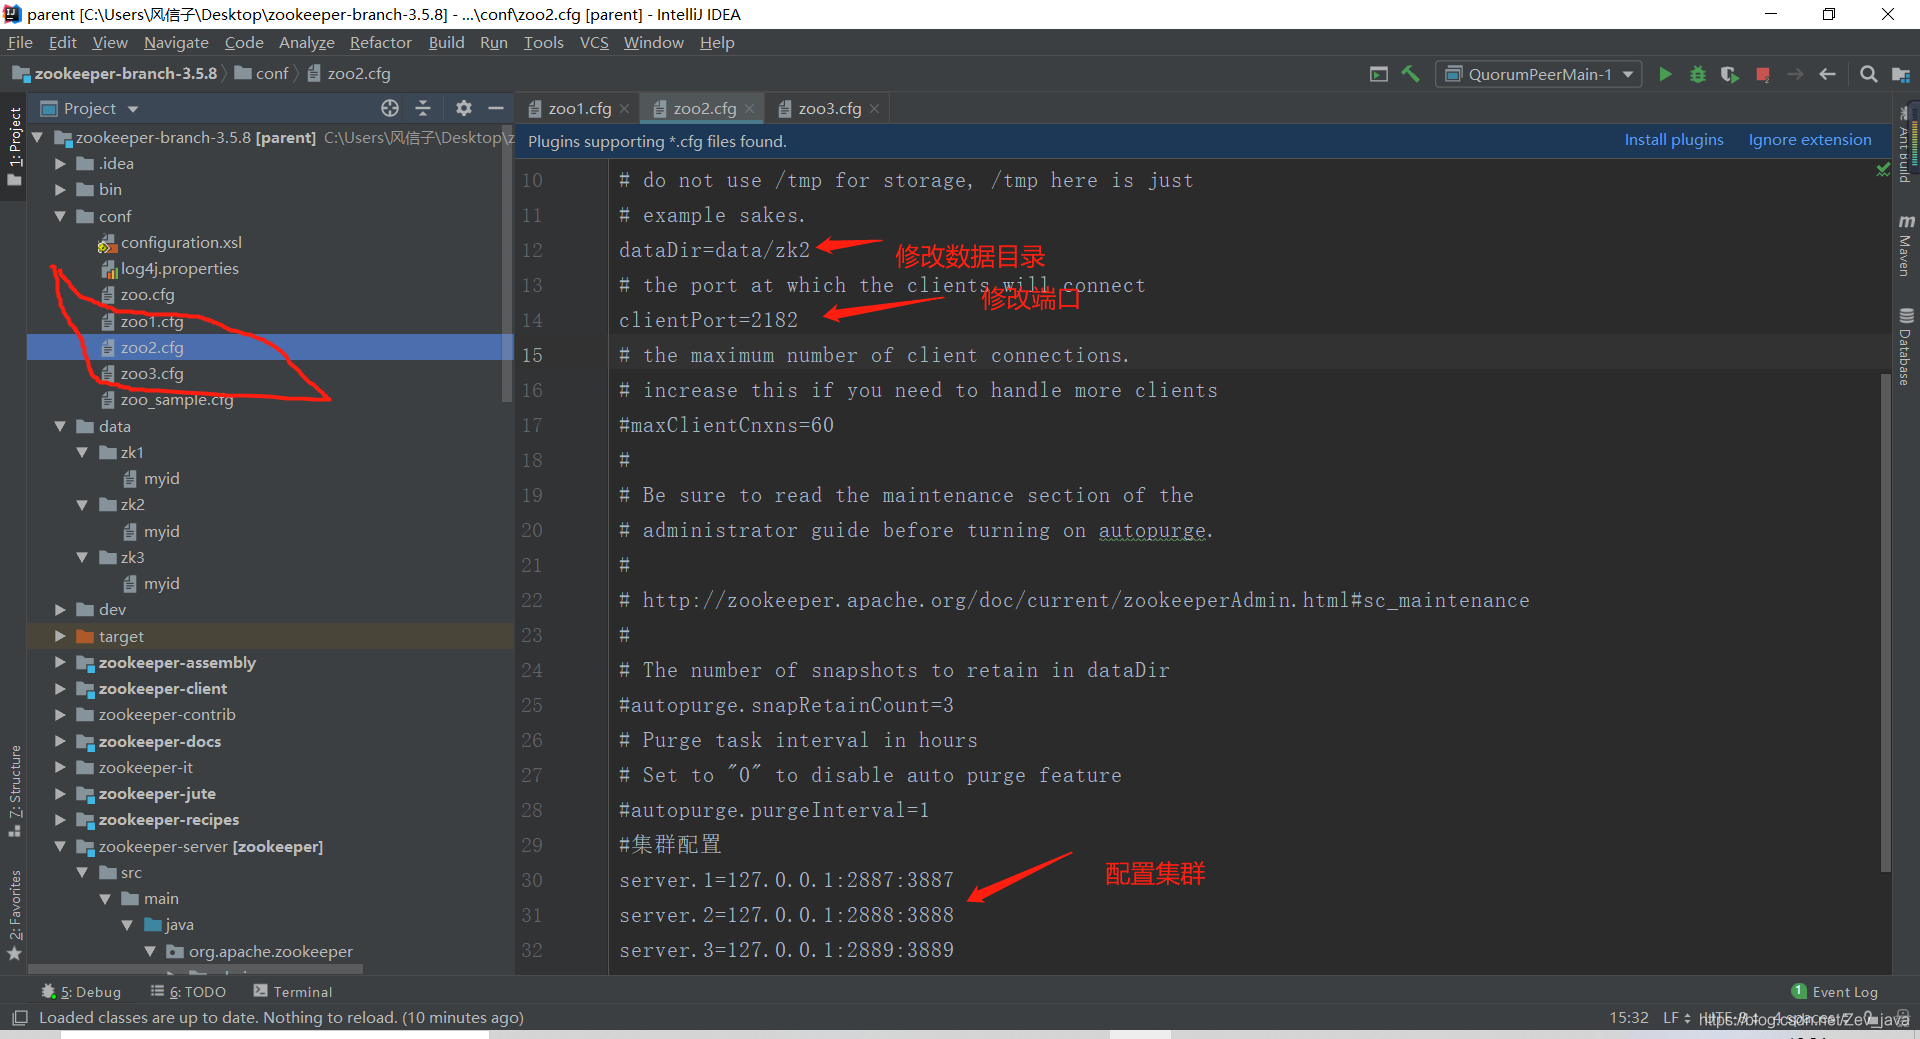Screen dimensions: 1920x1039
Task: Click the cursor position 15:32 indicator
Action: (1629, 1018)
